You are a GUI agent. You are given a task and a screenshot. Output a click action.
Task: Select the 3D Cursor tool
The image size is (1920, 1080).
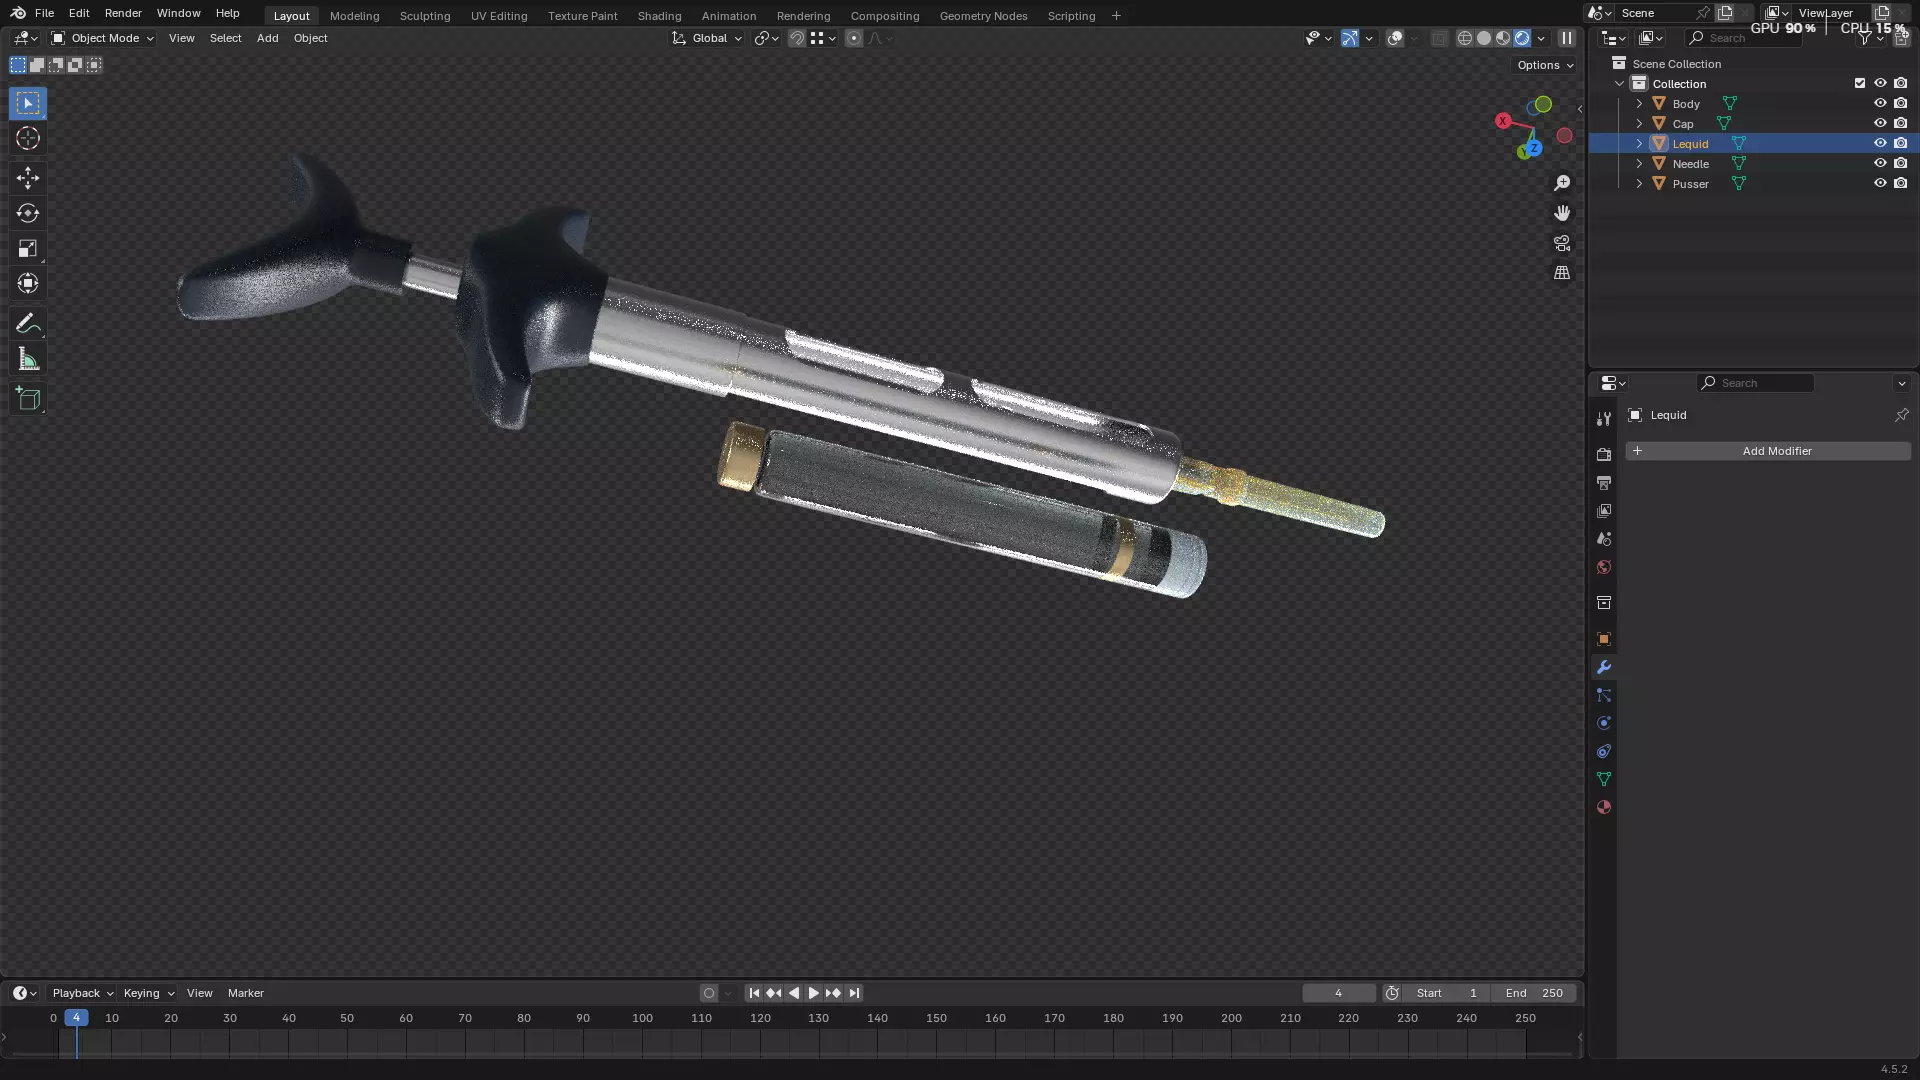point(28,138)
